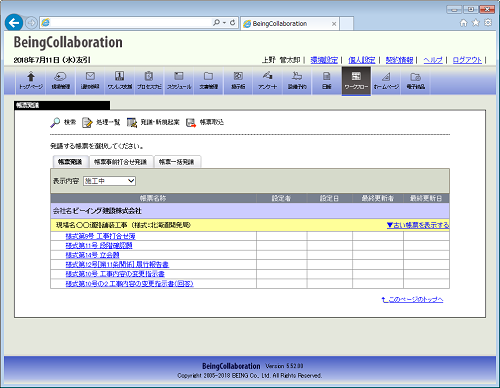Go back with the browser back arrow
Image resolution: width=500 pixels, height=388 pixels.
14,23
